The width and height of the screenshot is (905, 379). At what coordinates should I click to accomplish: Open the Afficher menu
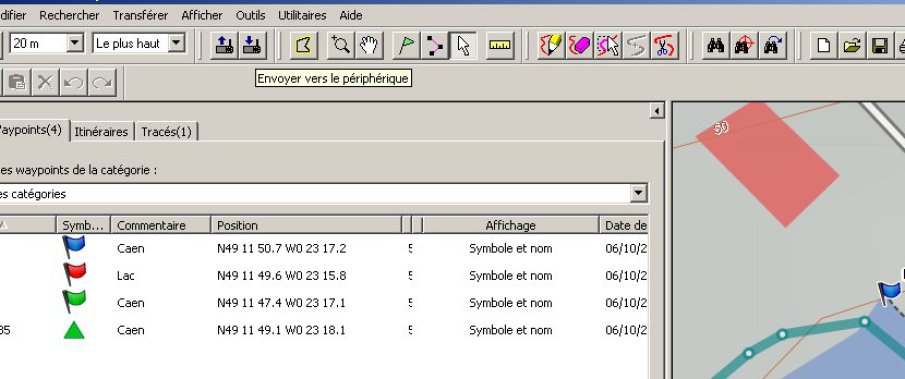point(202,16)
